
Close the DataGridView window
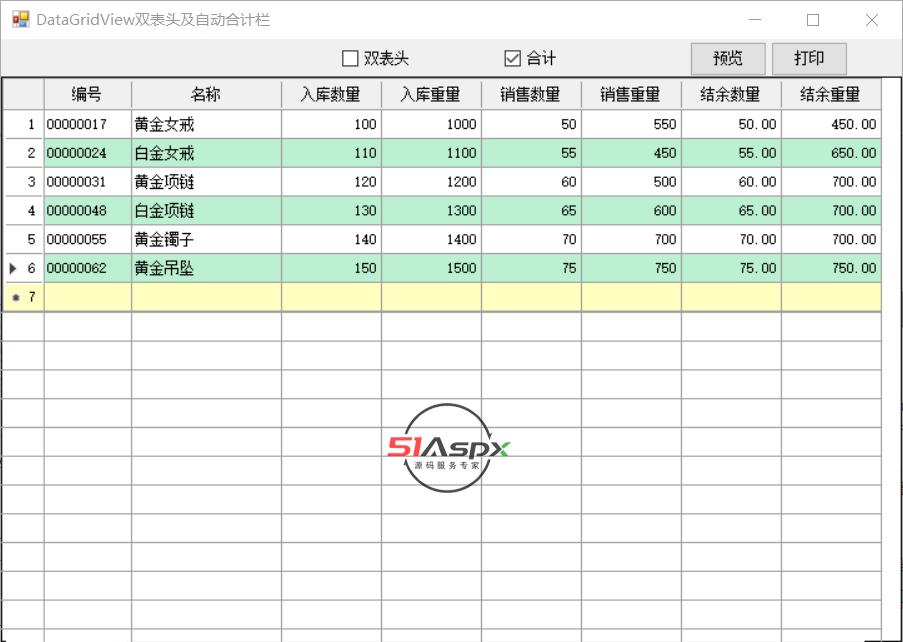(x=871, y=20)
